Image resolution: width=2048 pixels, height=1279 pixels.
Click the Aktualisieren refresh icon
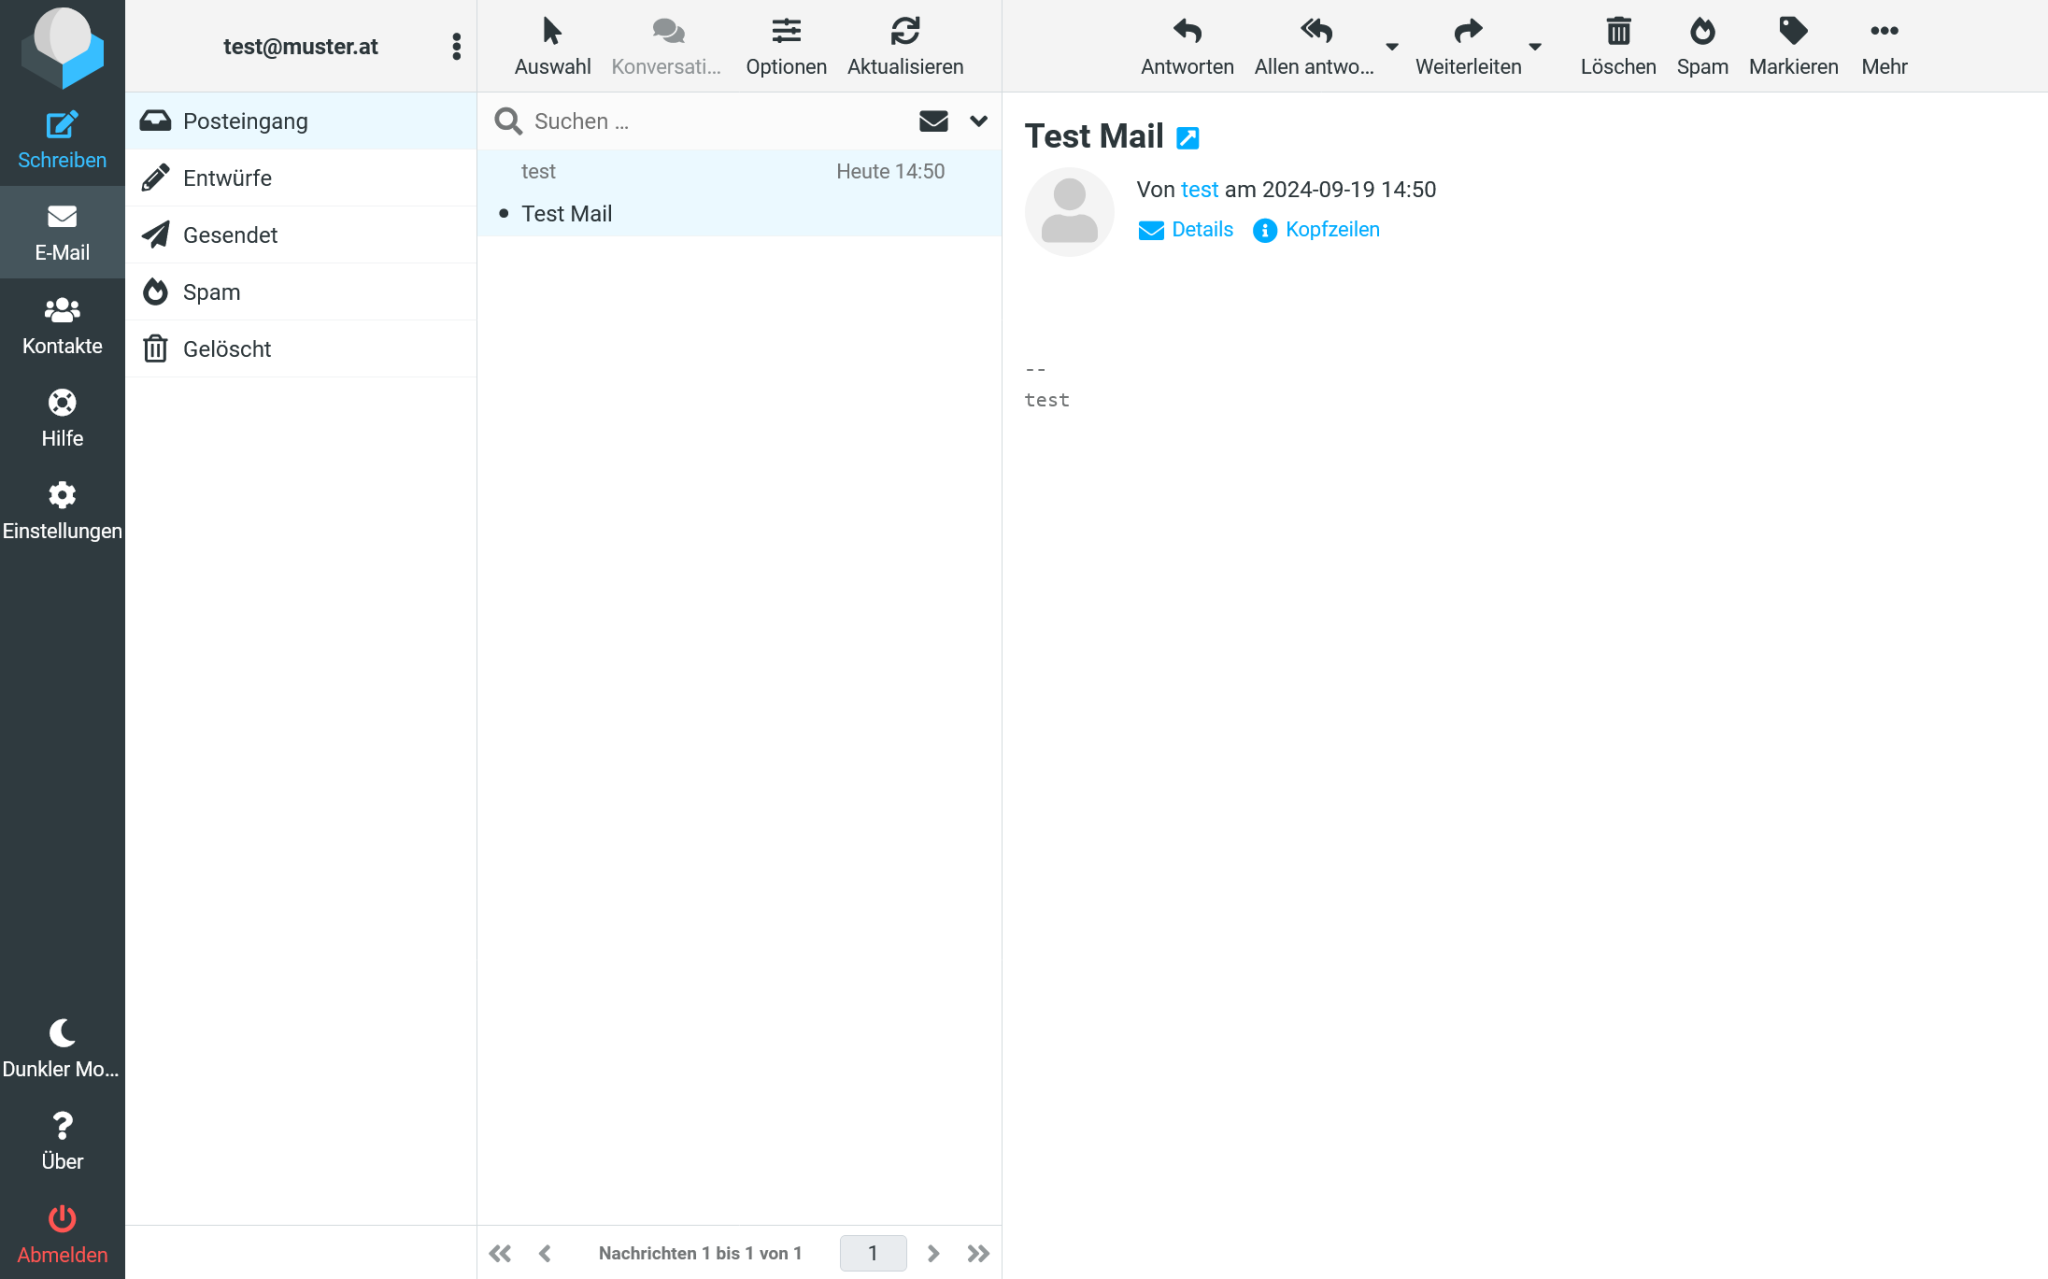(x=905, y=31)
